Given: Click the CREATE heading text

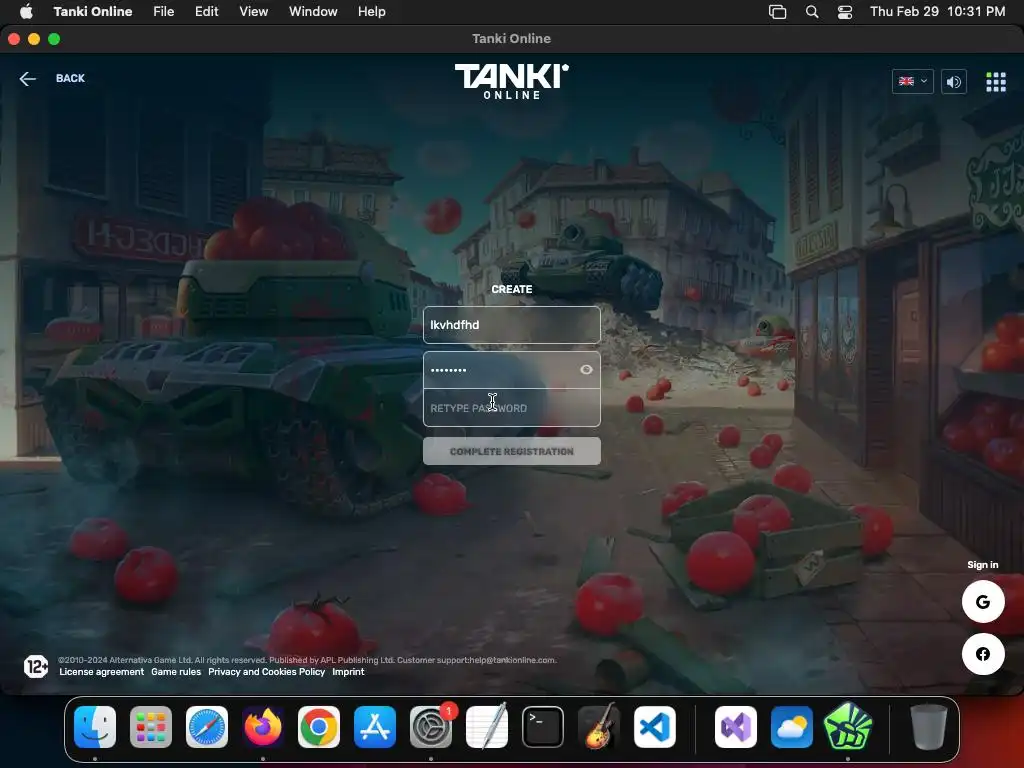Looking at the screenshot, I should tap(511, 289).
